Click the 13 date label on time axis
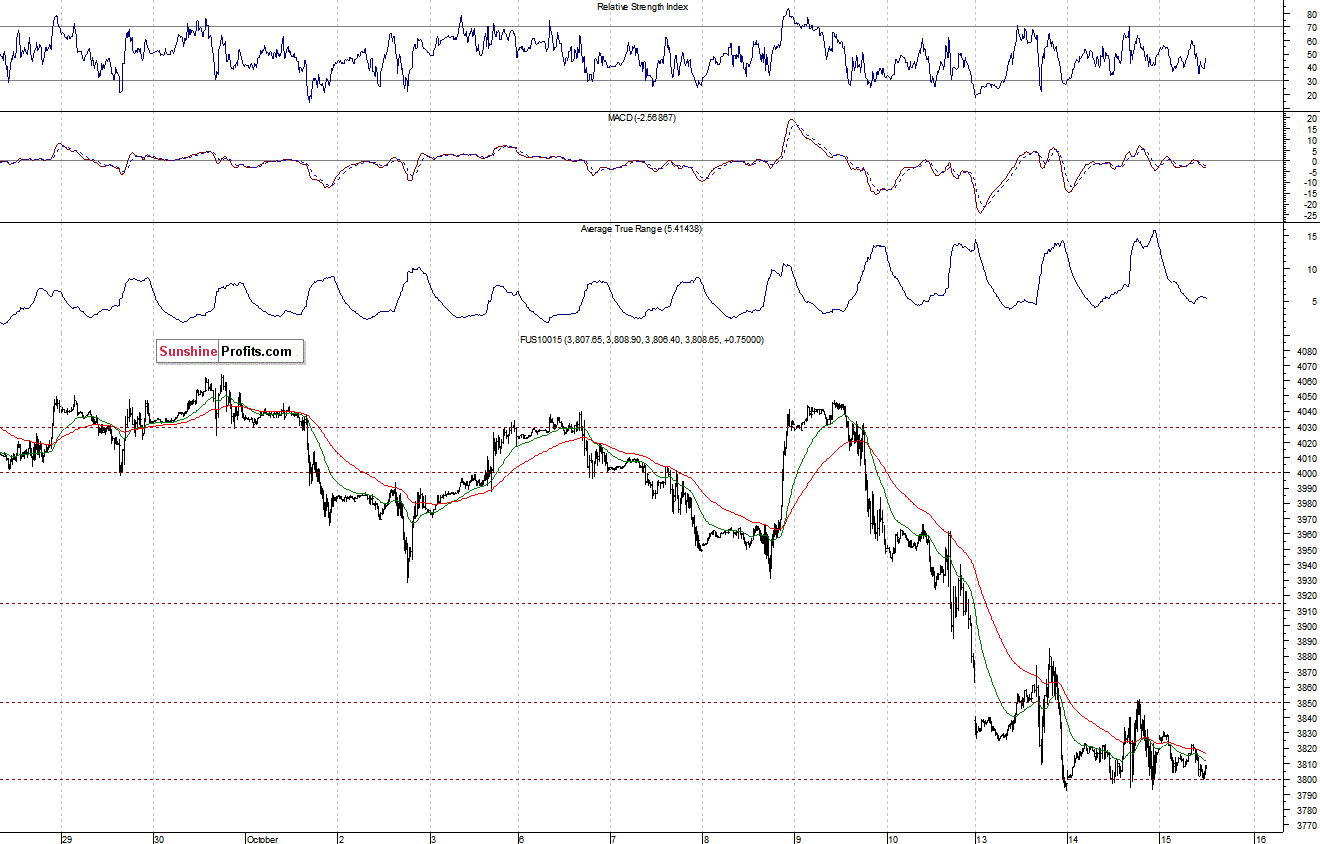The height and width of the screenshot is (844, 1320). click(982, 840)
